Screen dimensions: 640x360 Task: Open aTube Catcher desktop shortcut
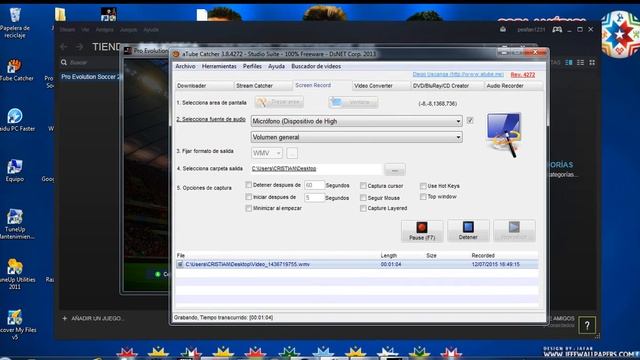click(15, 70)
